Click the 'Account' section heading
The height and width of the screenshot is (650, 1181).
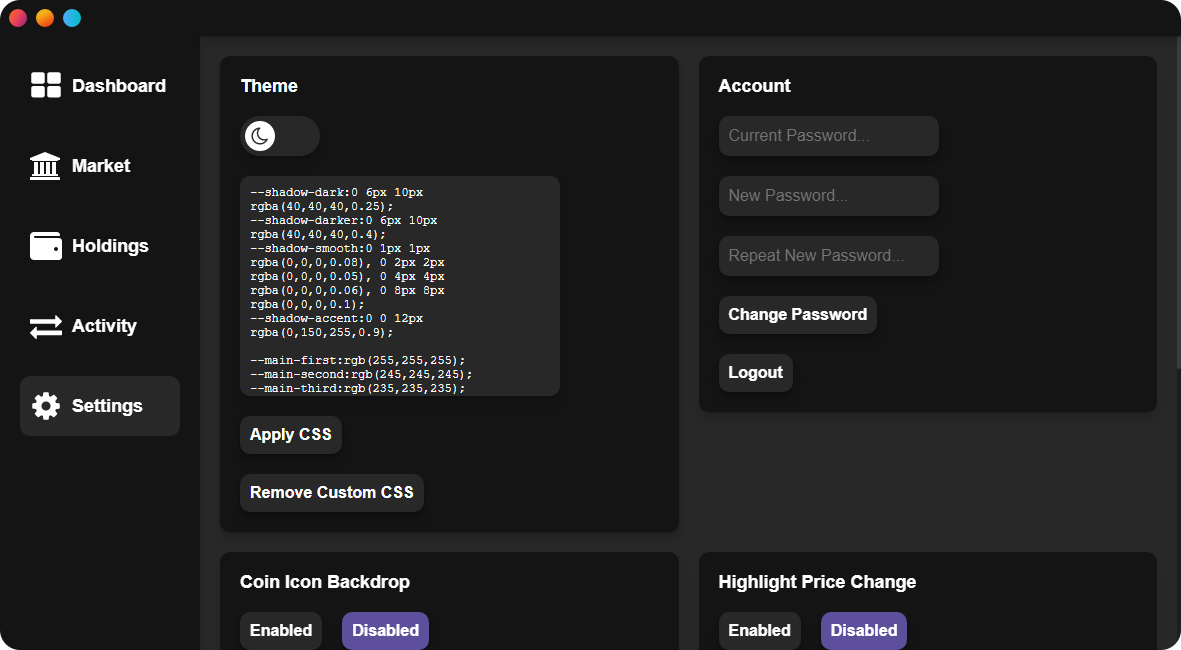point(754,86)
